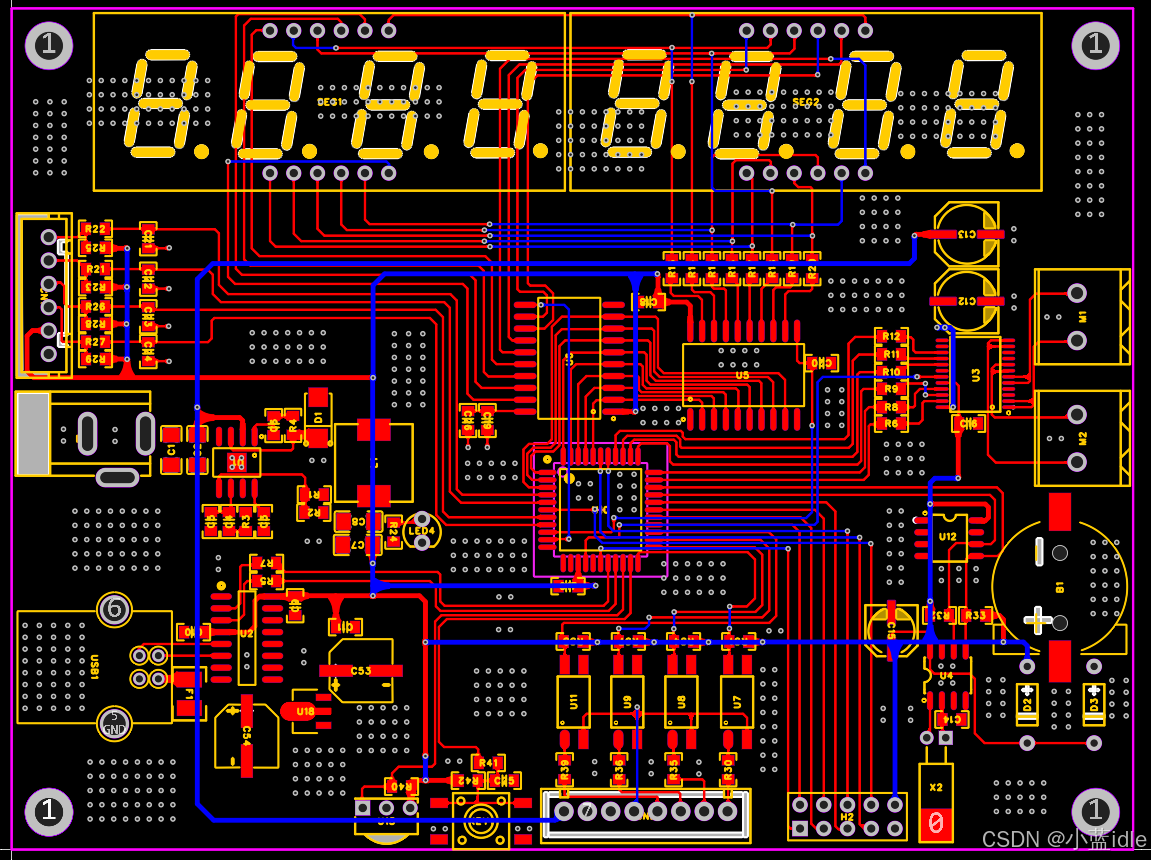The width and height of the screenshot is (1151, 860).
Task: Click the U4 IC footprint
Action: coord(946,675)
